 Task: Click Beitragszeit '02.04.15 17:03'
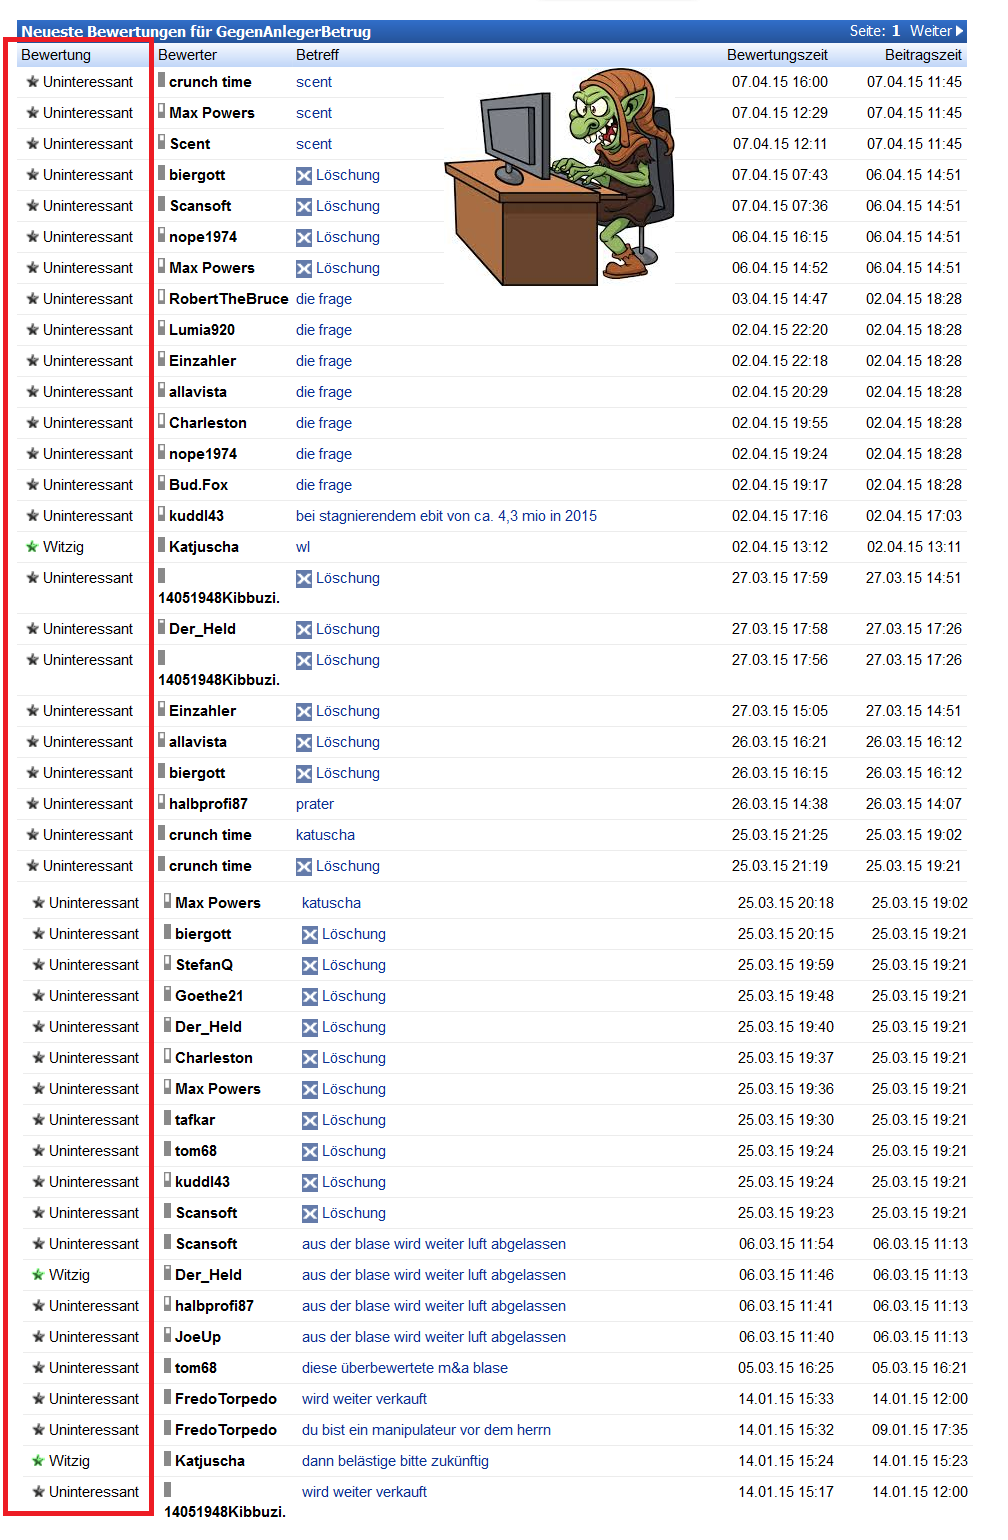click(914, 516)
